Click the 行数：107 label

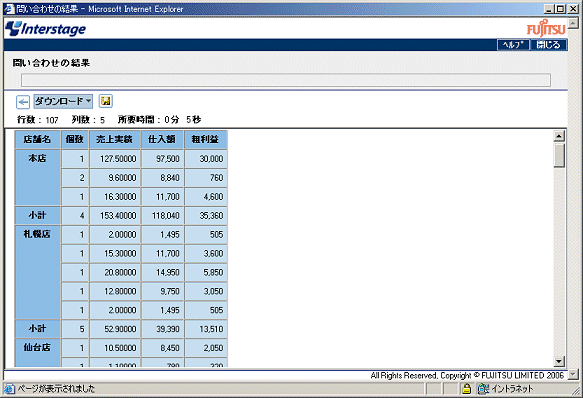38,120
